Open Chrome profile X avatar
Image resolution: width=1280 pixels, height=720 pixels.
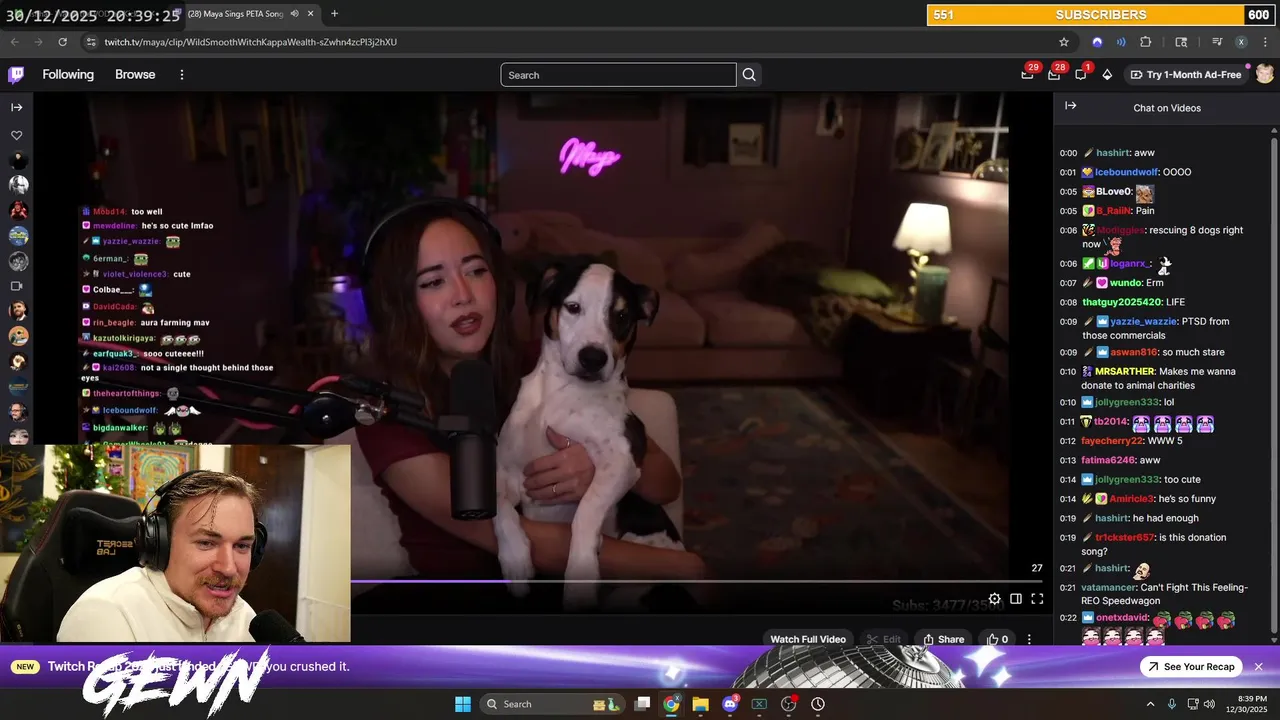(x=1241, y=42)
